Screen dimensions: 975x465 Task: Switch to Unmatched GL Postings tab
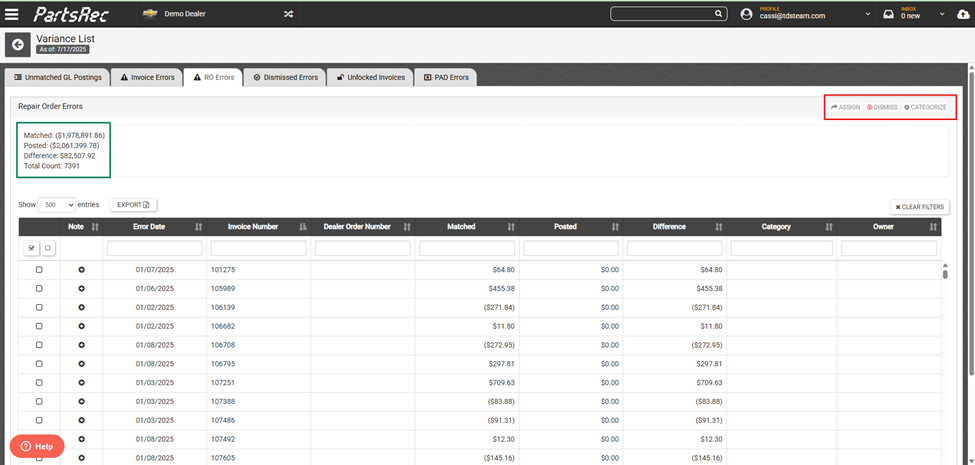tap(58, 78)
